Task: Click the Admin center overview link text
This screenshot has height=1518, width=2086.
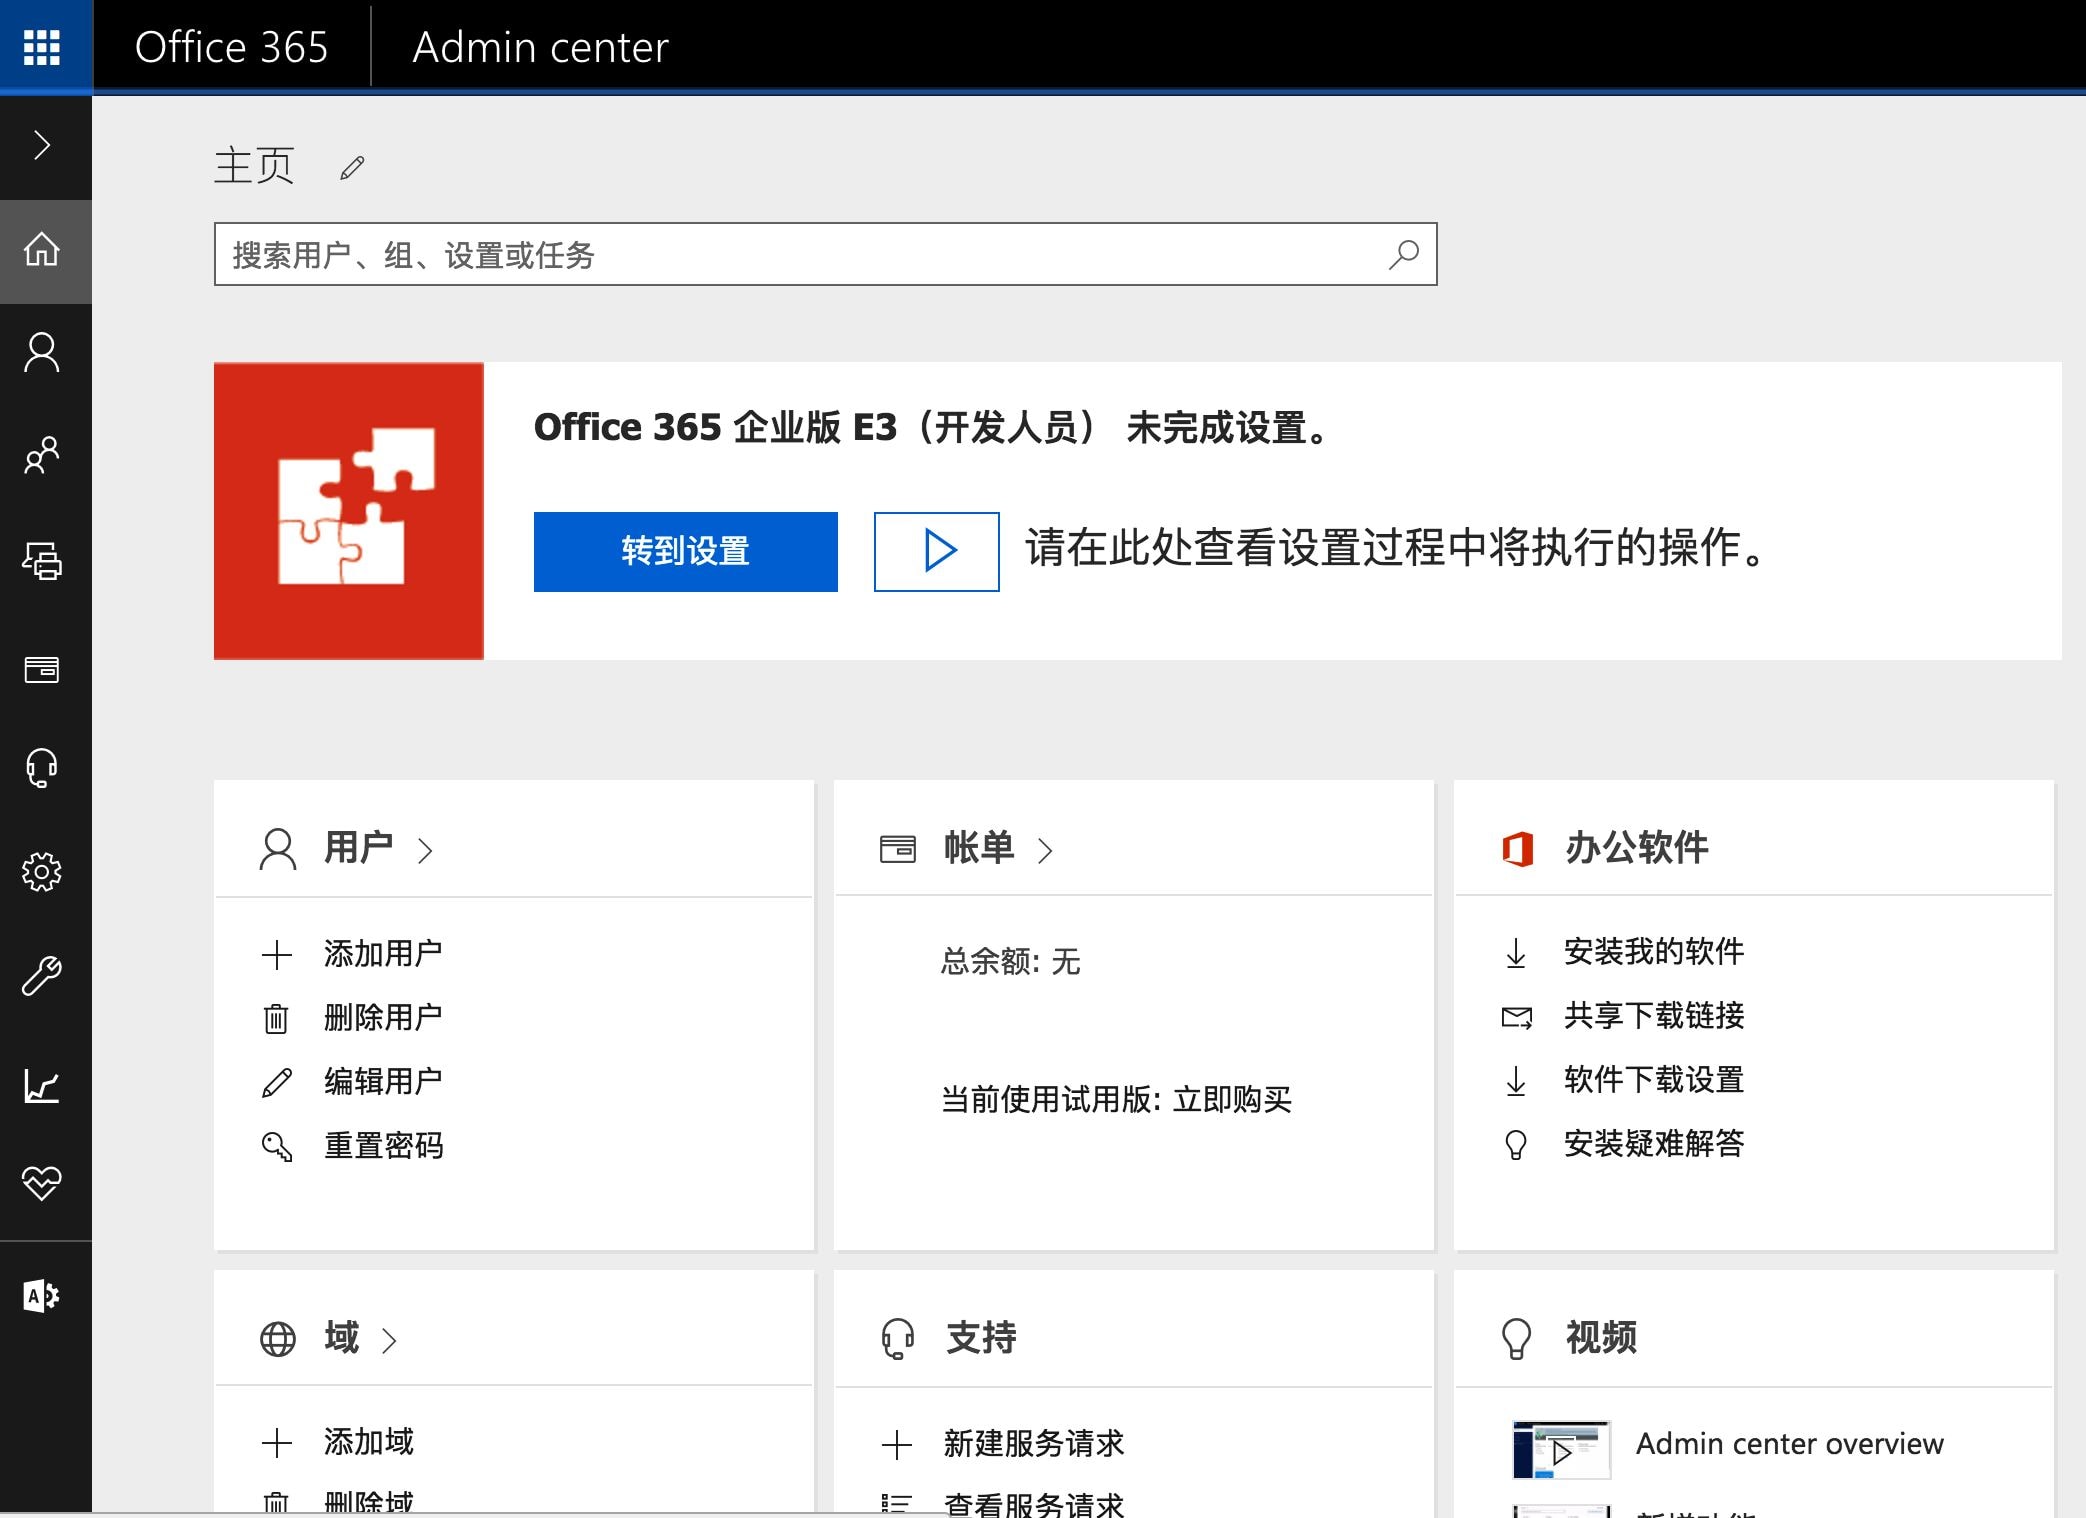Action: tap(1790, 1444)
